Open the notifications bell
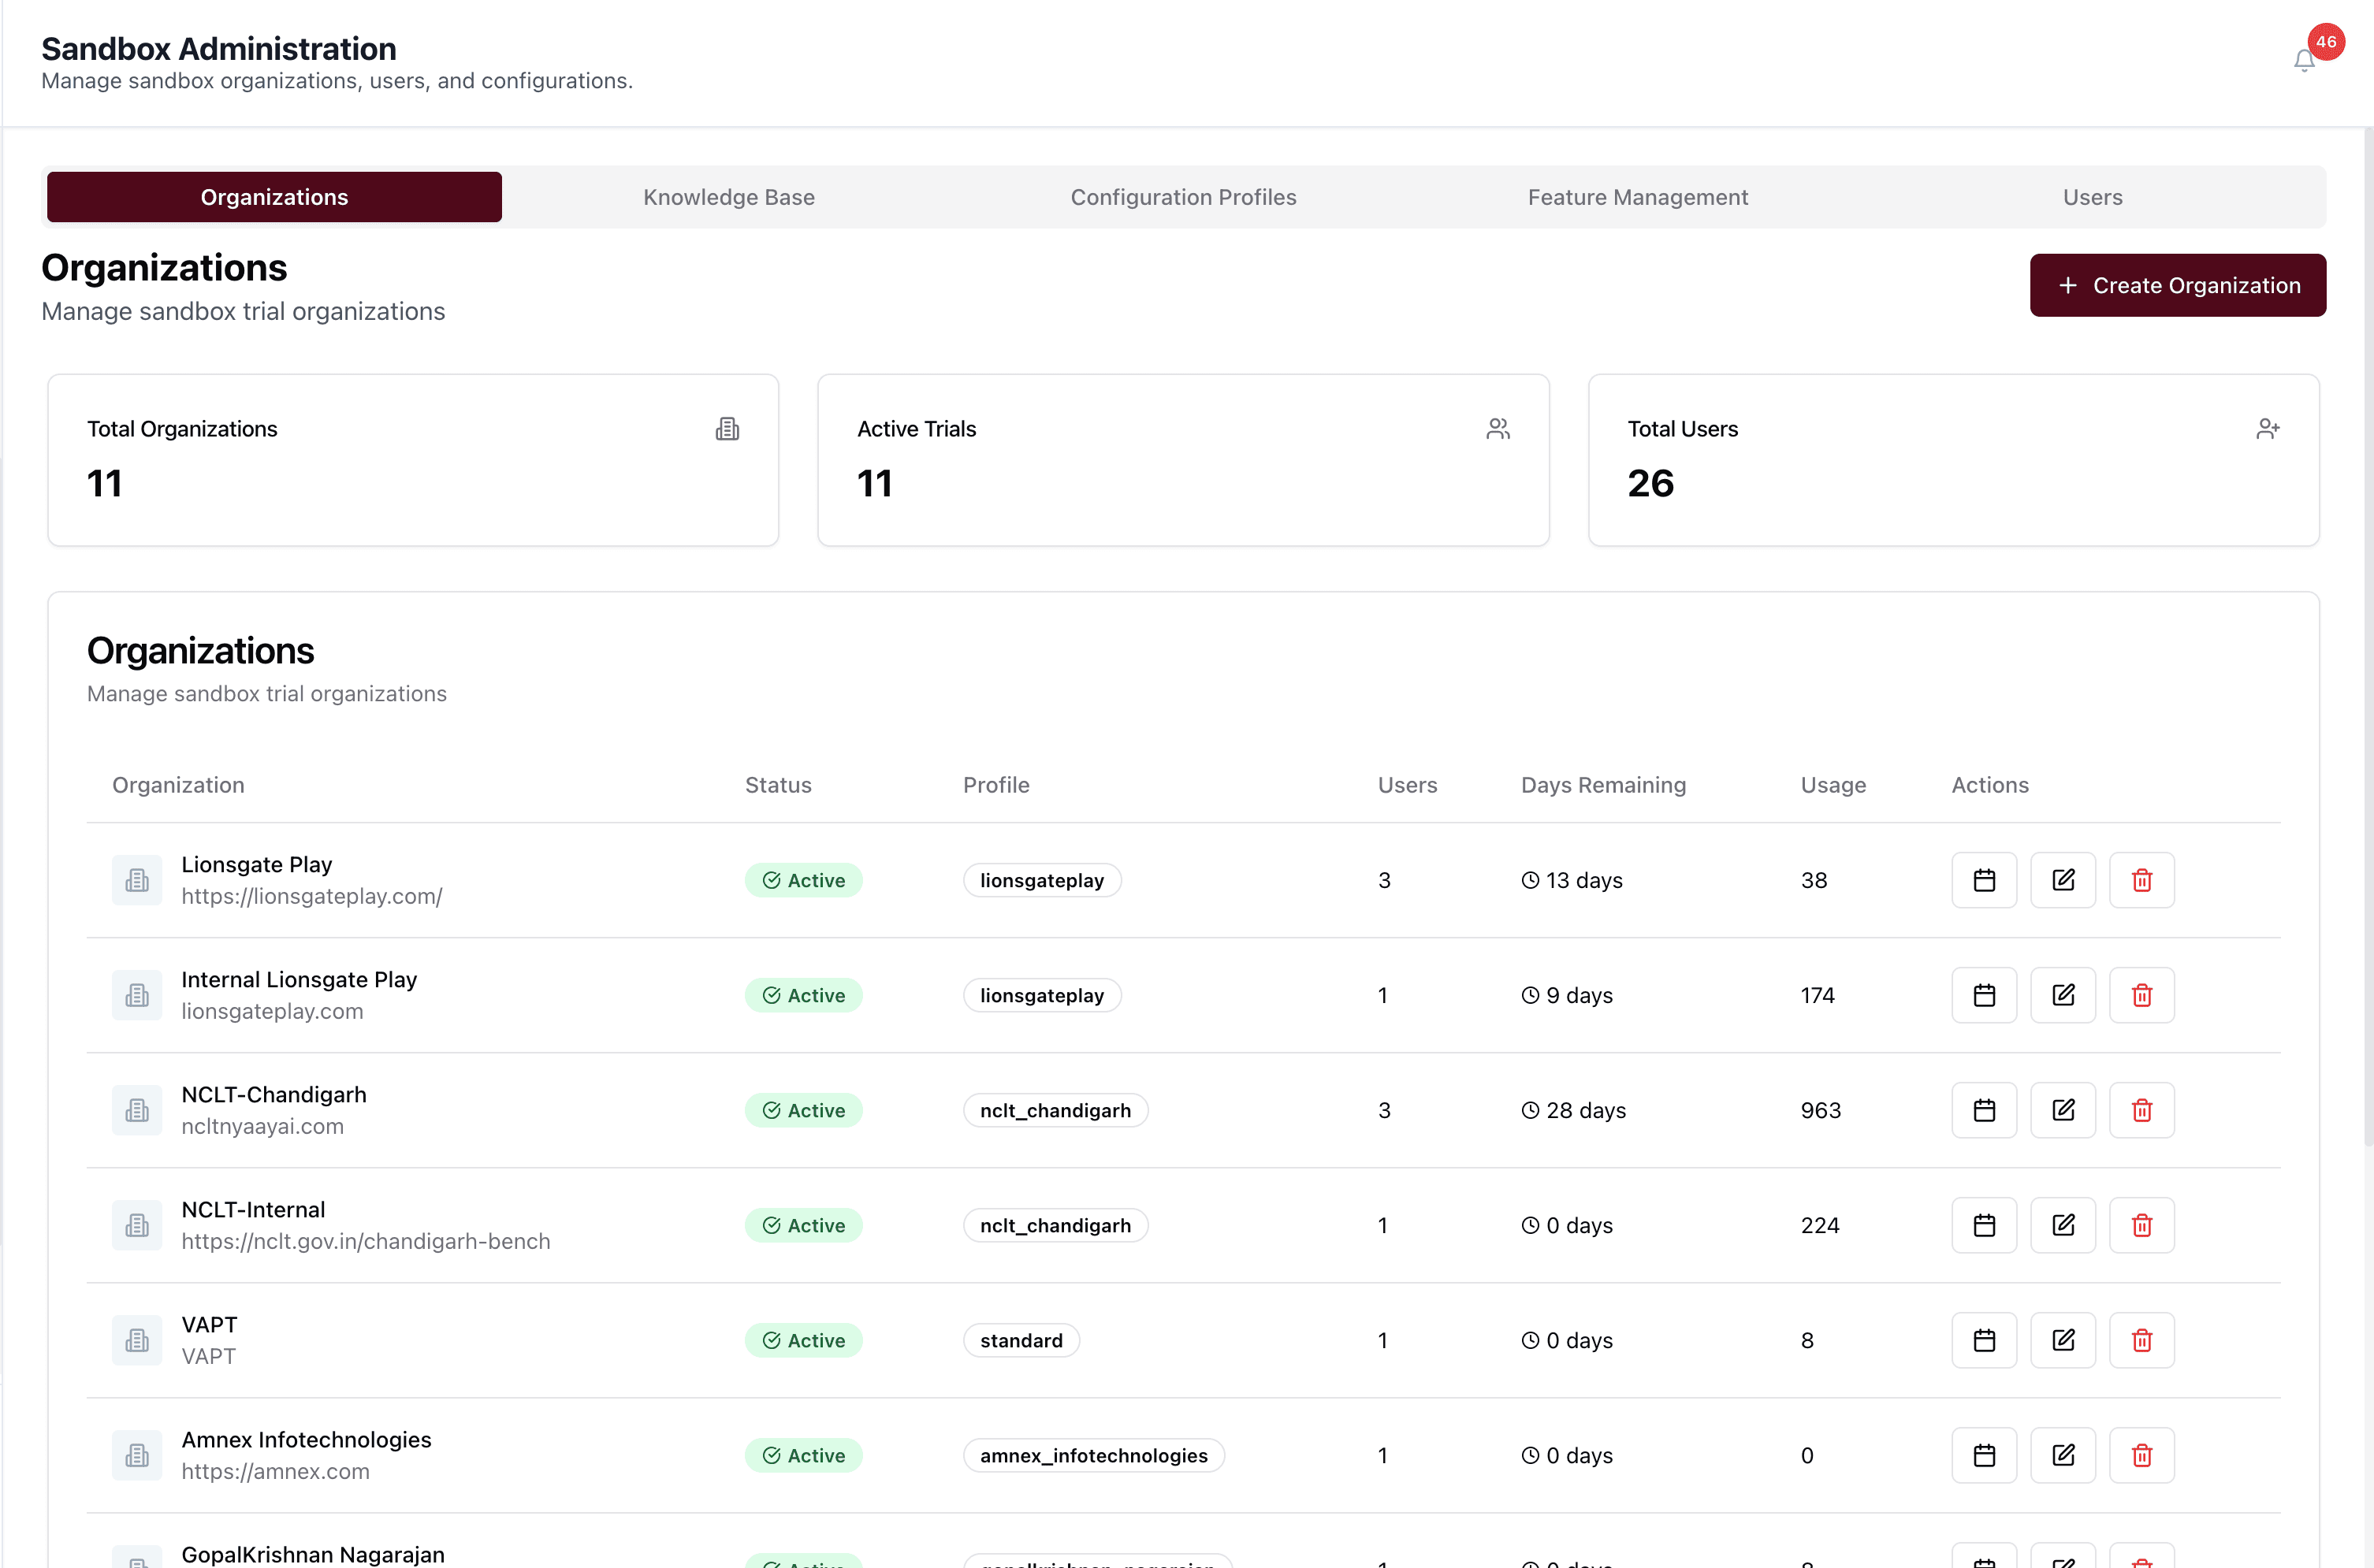Image resolution: width=2374 pixels, height=1568 pixels. (x=2304, y=61)
